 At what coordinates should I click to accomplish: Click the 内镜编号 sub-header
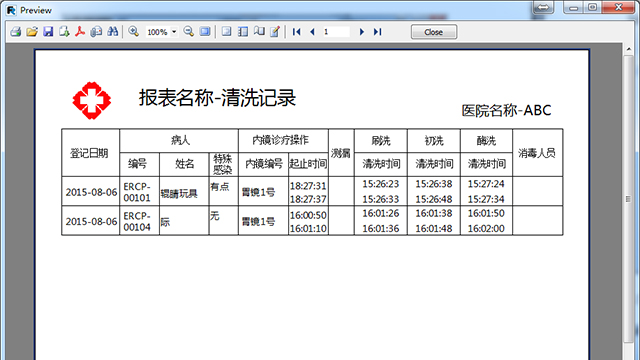click(x=264, y=164)
